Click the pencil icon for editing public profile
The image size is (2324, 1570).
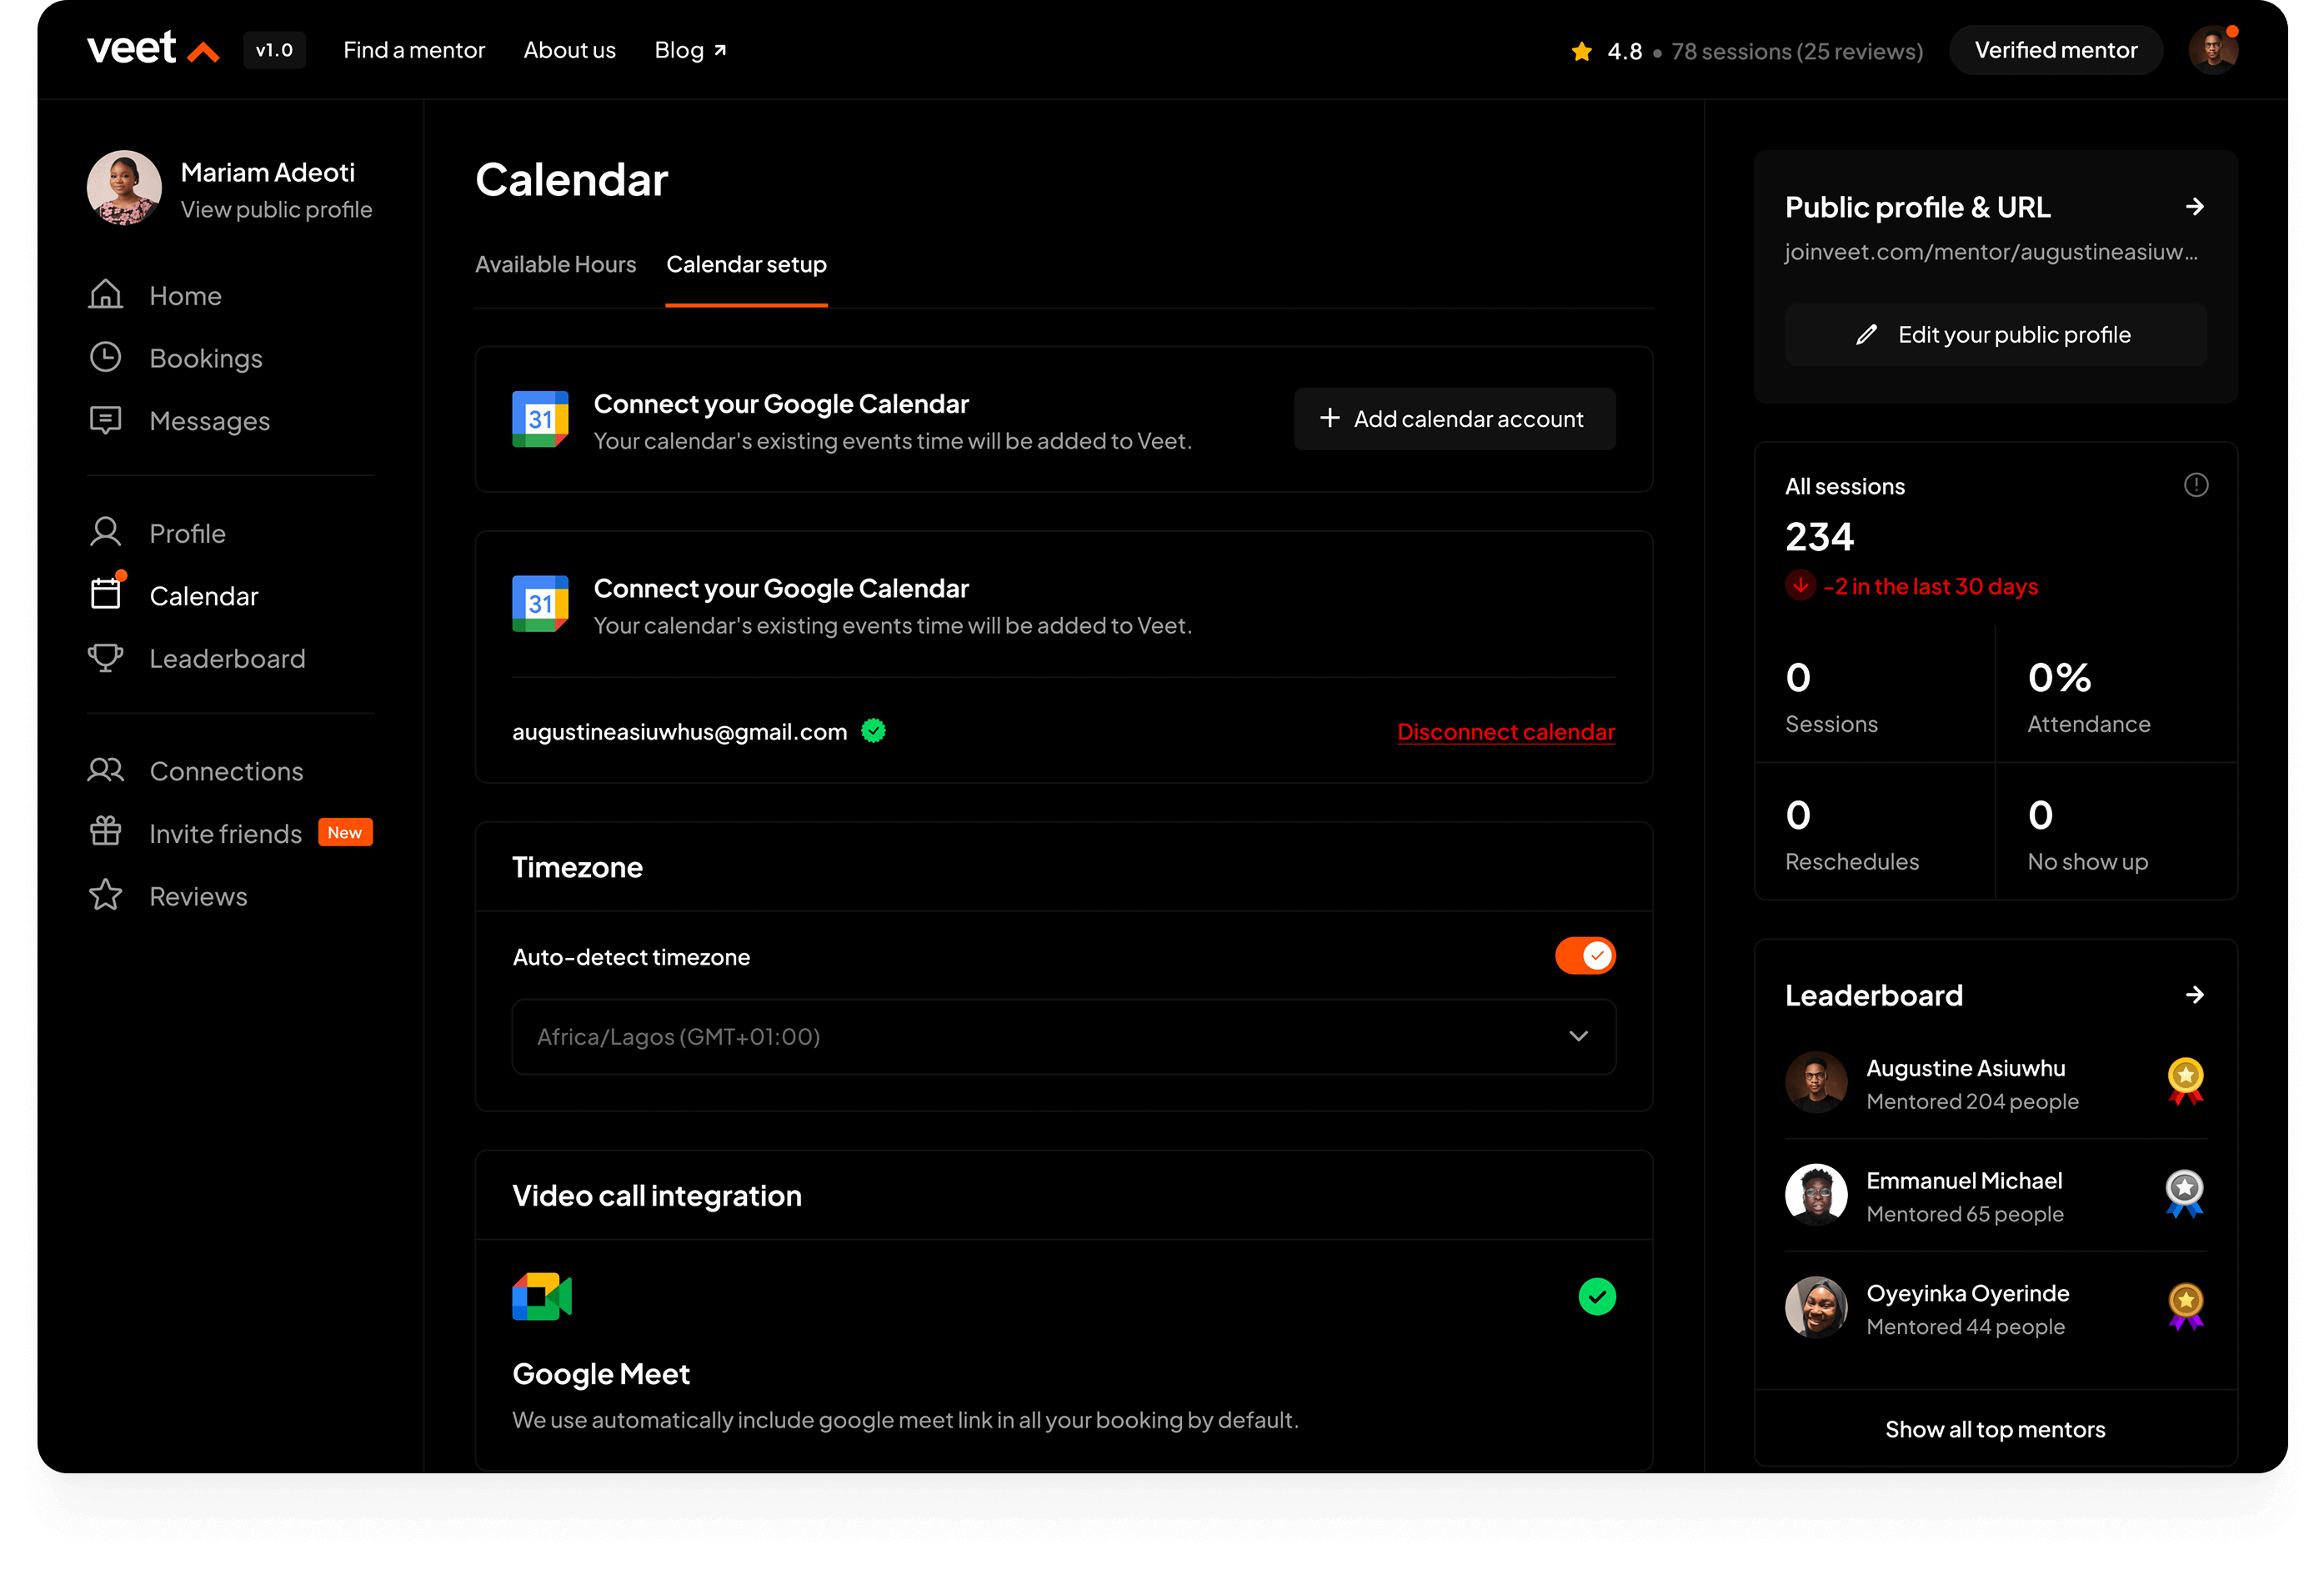click(1866, 335)
